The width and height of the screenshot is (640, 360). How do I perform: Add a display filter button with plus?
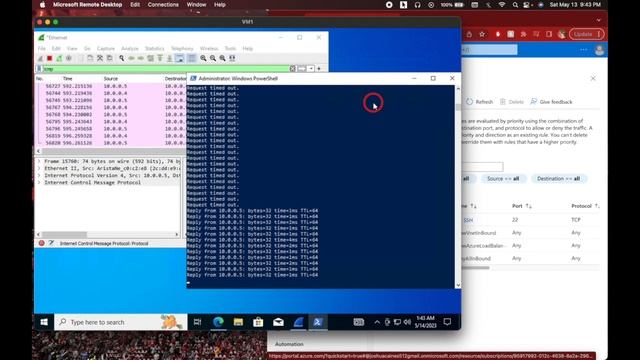[319, 69]
